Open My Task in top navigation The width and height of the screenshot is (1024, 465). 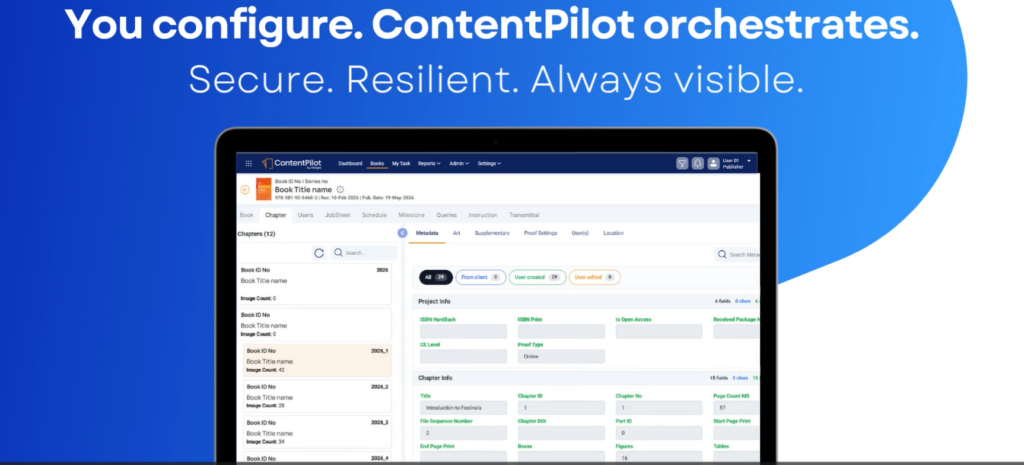point(401,163)
